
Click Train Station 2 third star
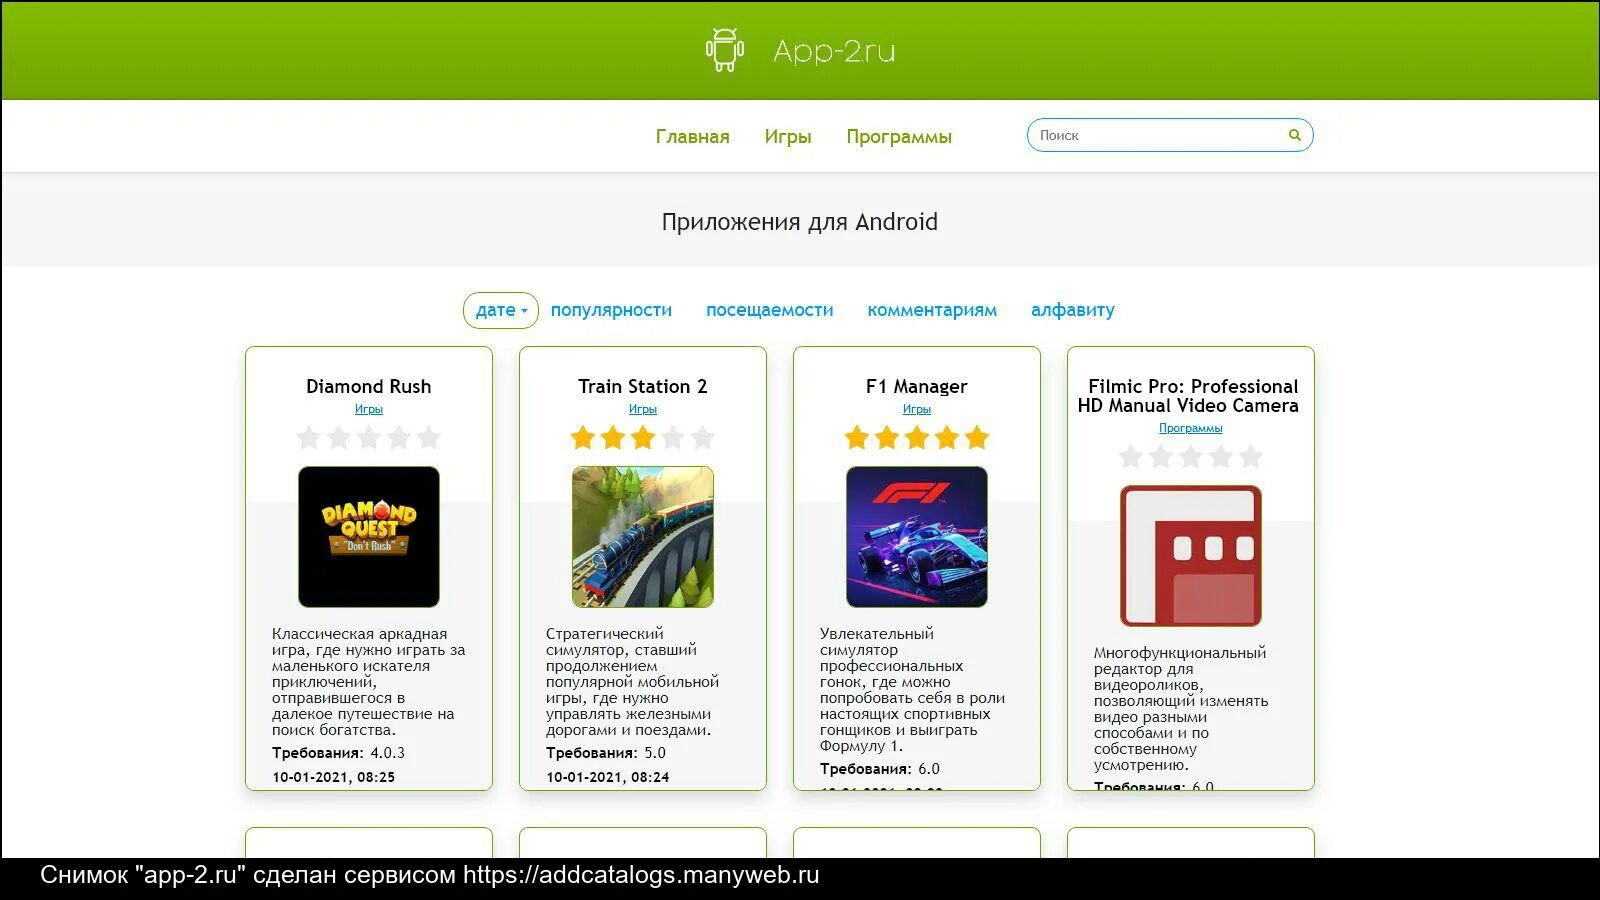pyautogui.click(x=643, y=437)
